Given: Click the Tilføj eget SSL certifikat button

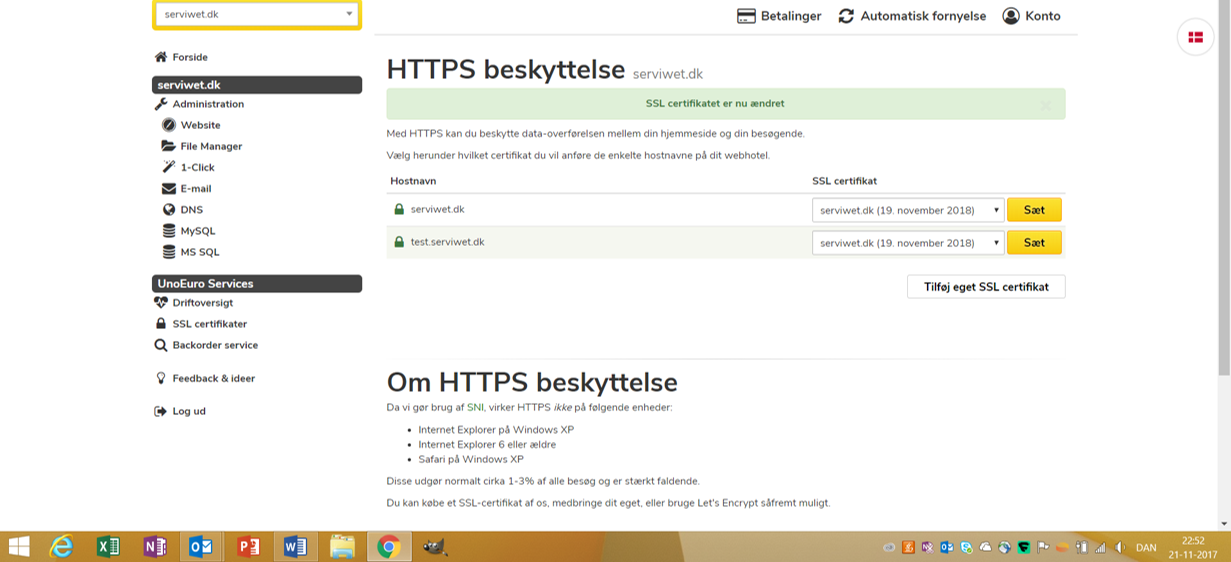Looking at the screenshot, I should point(986,287).
